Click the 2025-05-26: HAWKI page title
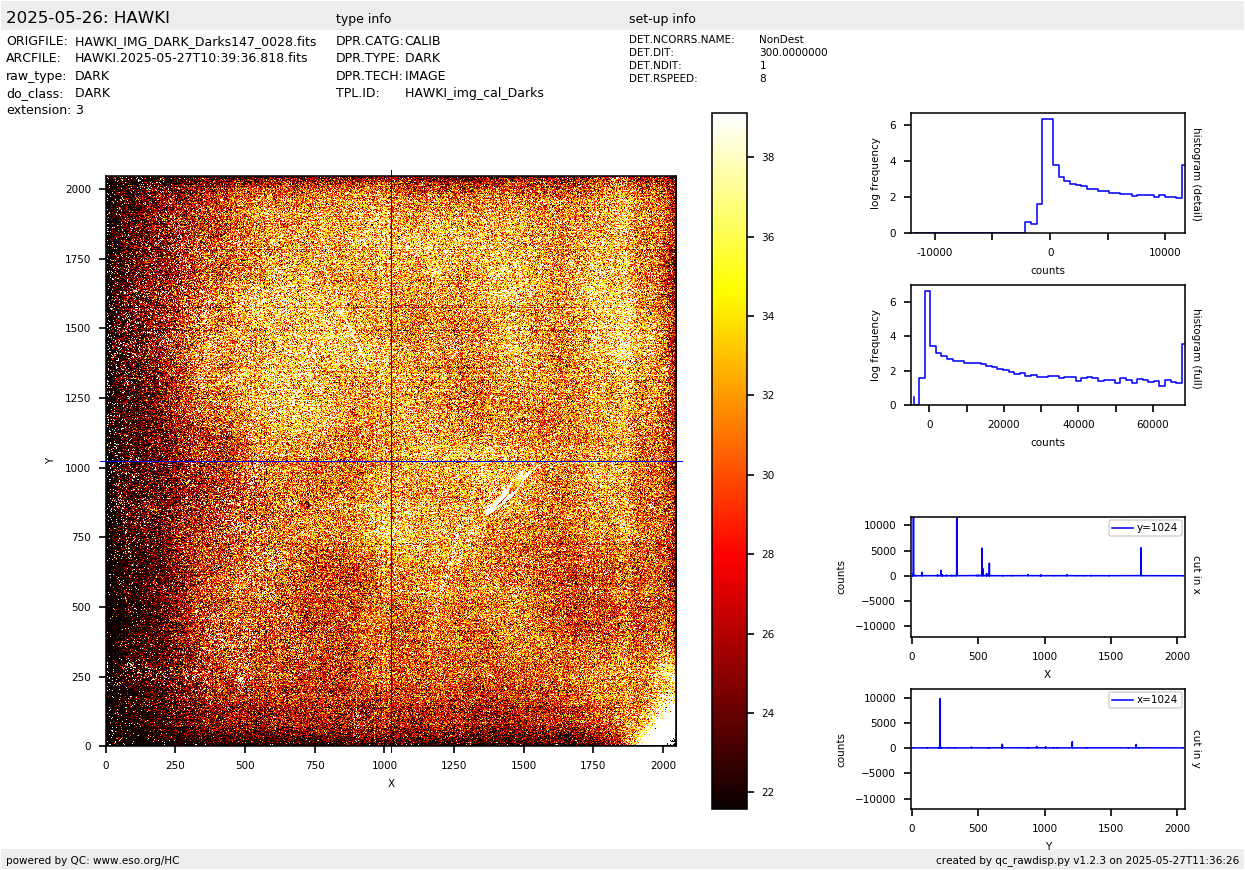Screen dimensions: 1245x870 click(x=88, y=18)
